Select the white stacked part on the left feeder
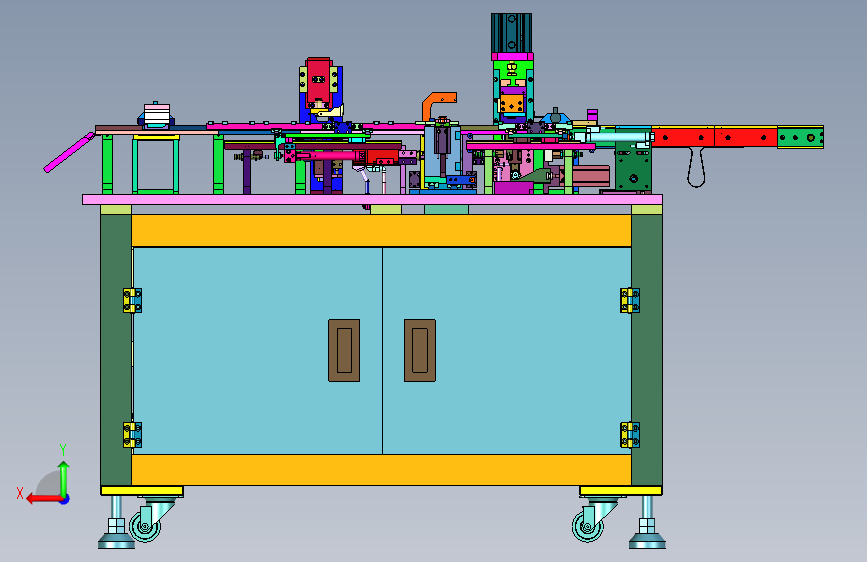This screenshot has width=867, height=562. pyautogui.click(x=156, y=115)
